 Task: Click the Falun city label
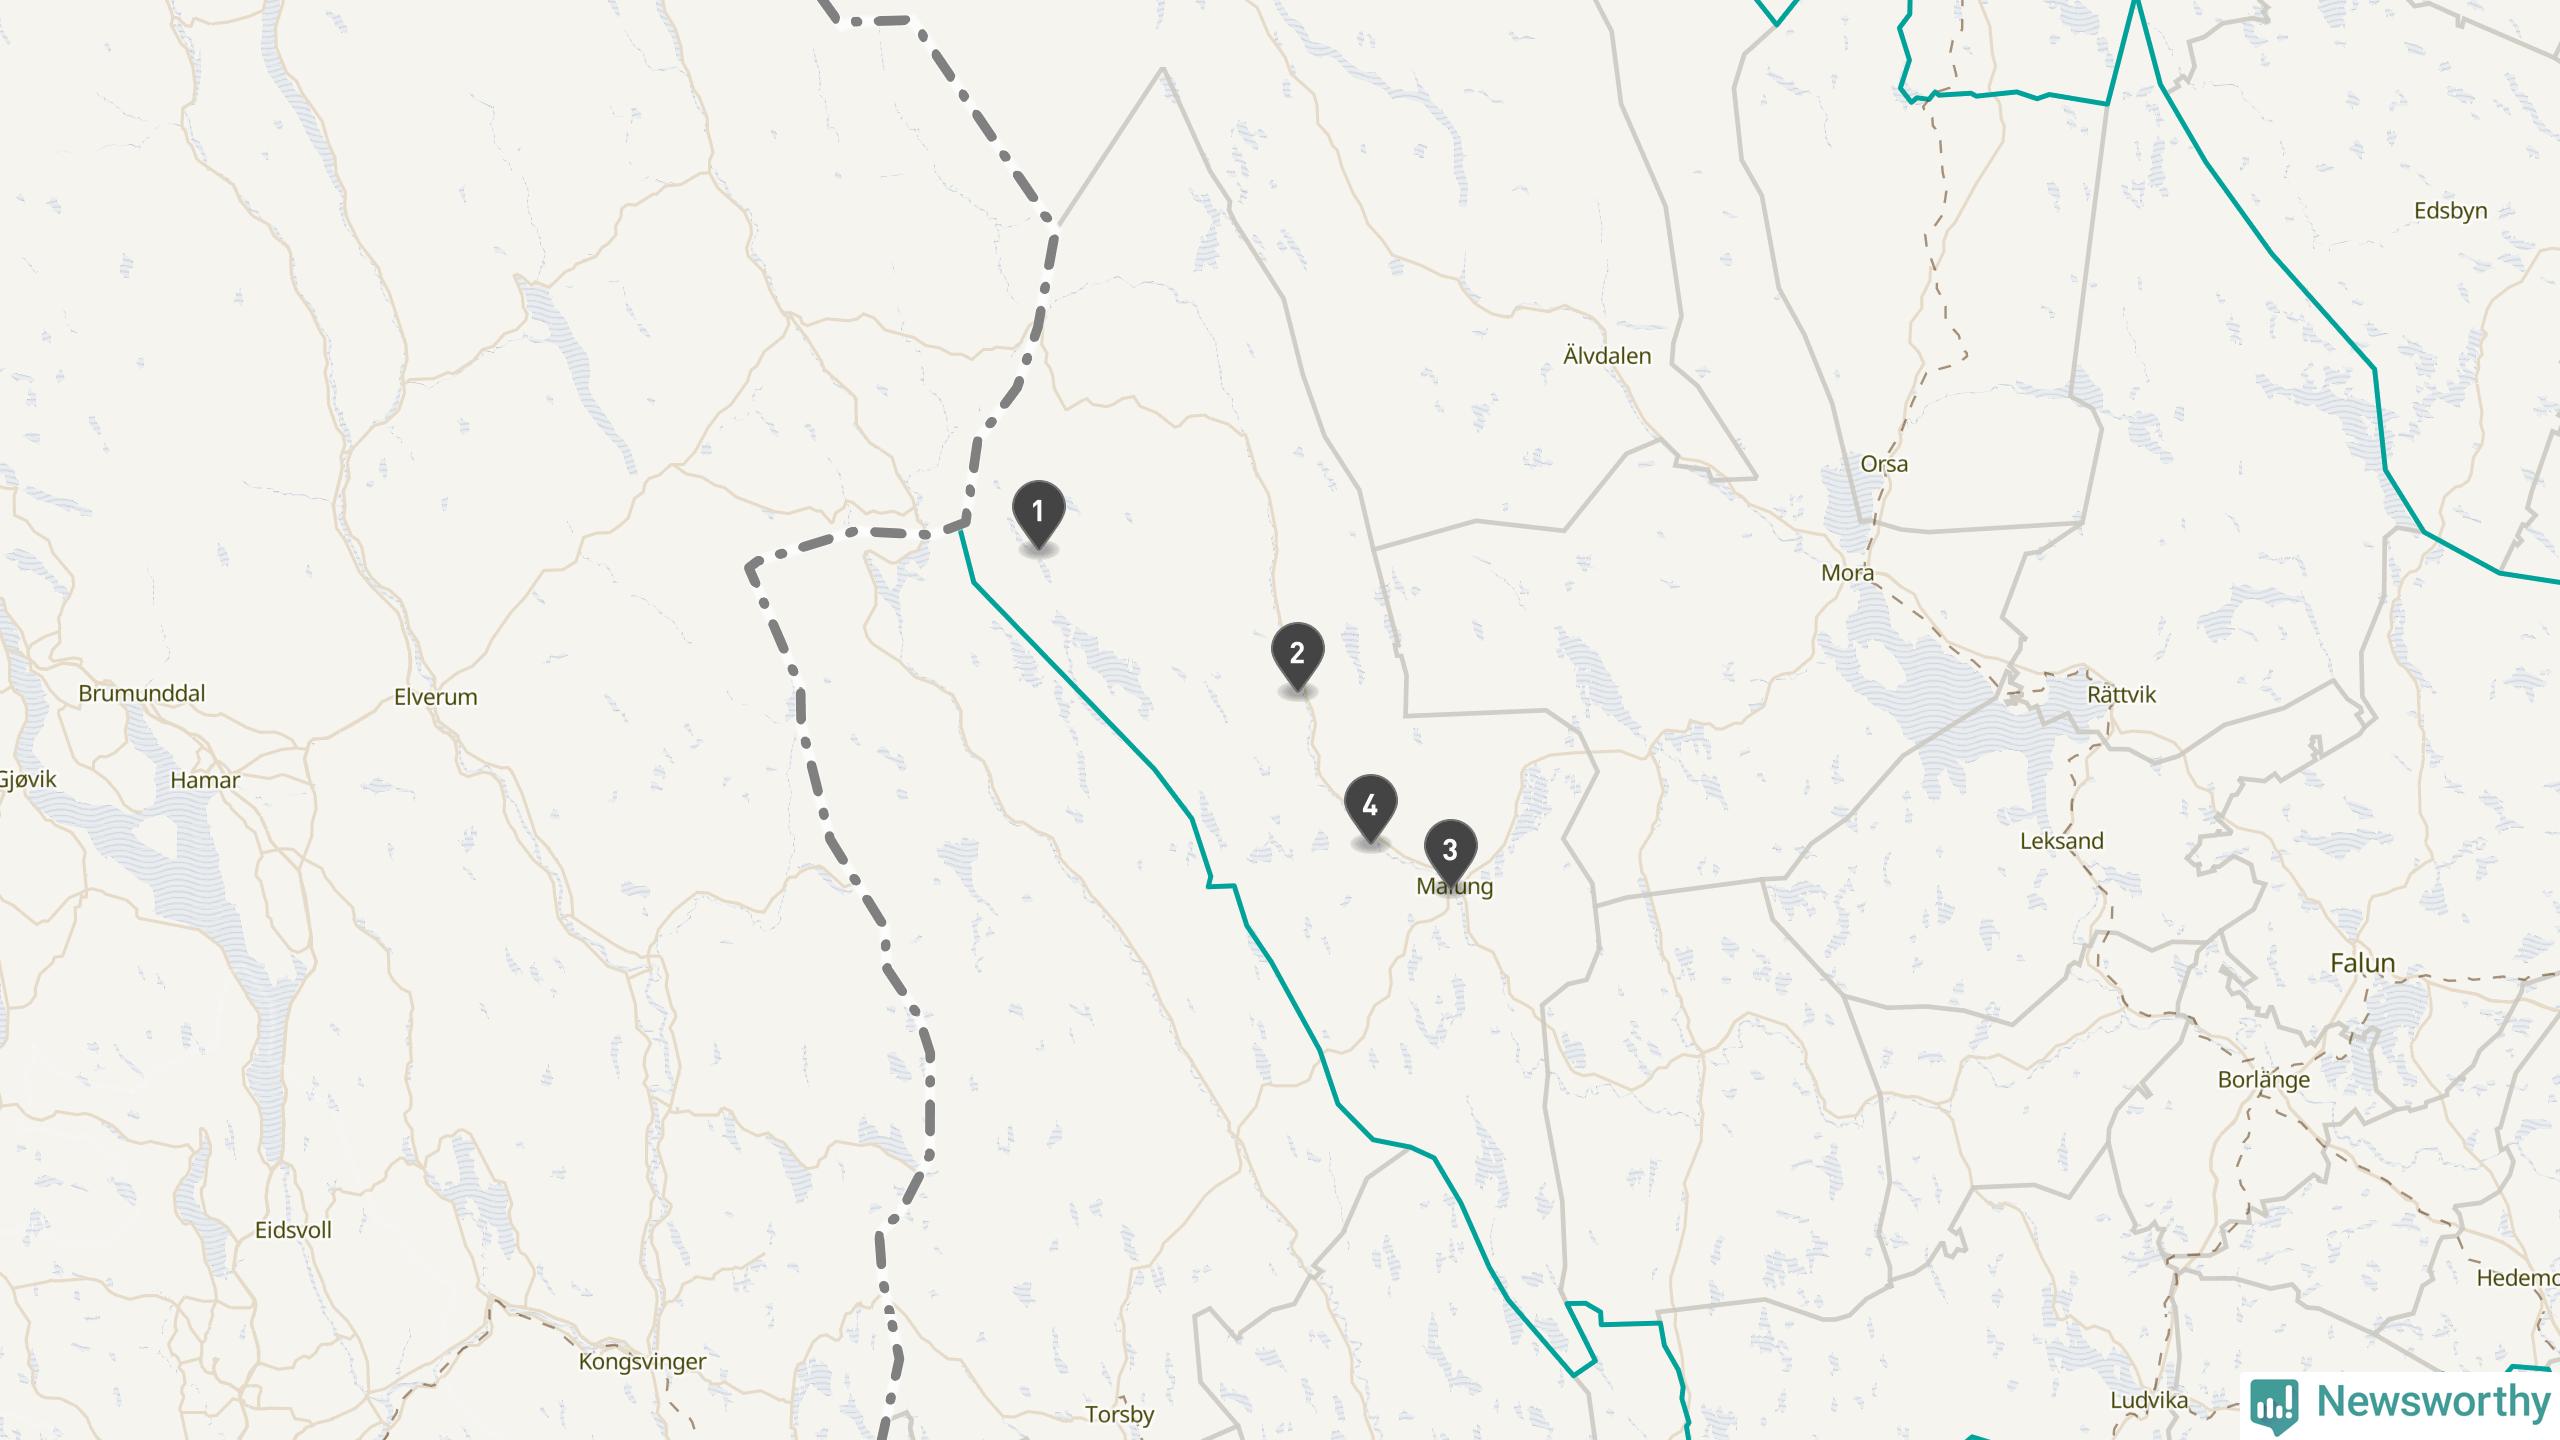click(x=2363, y=963)
